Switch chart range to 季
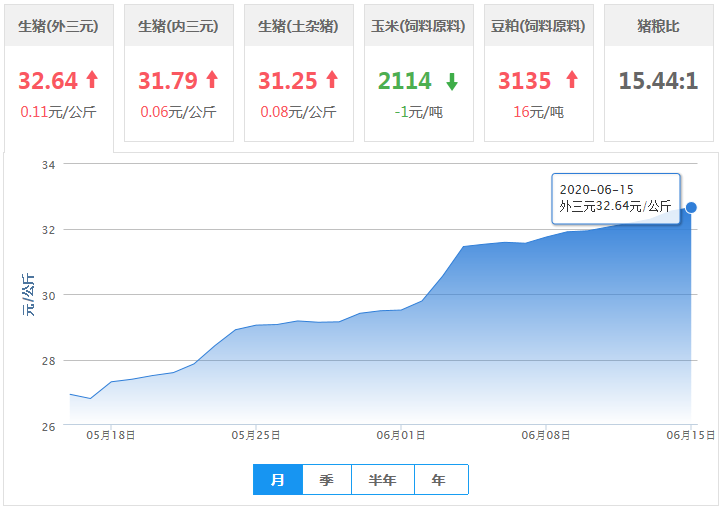 (x=327, y=480)
